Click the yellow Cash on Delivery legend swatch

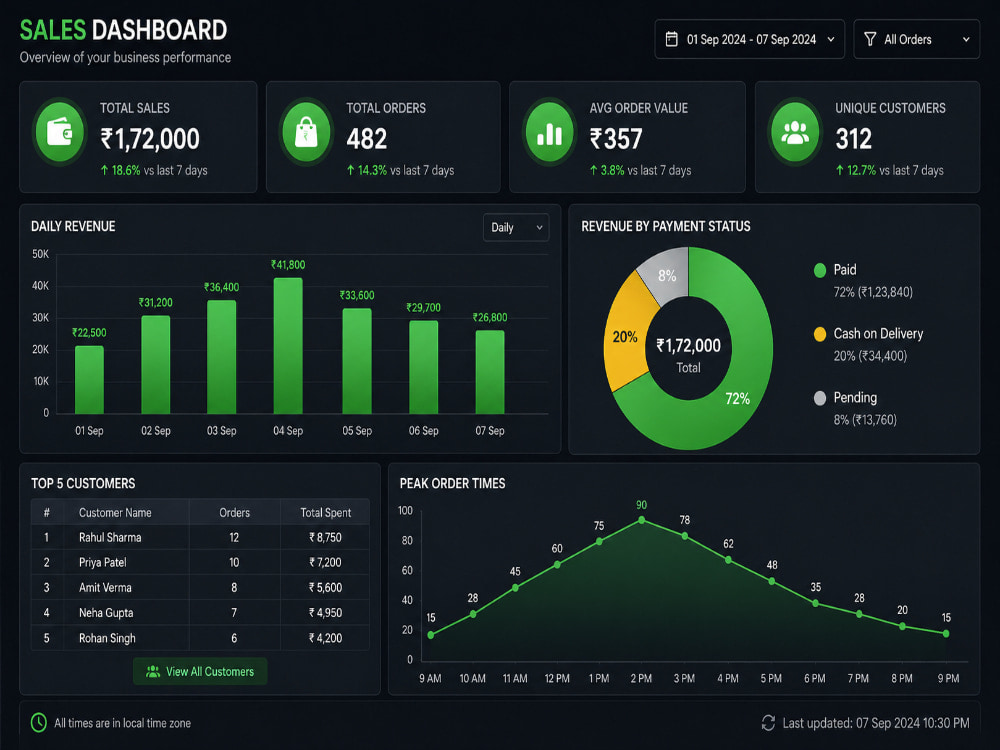coord(820,334)
